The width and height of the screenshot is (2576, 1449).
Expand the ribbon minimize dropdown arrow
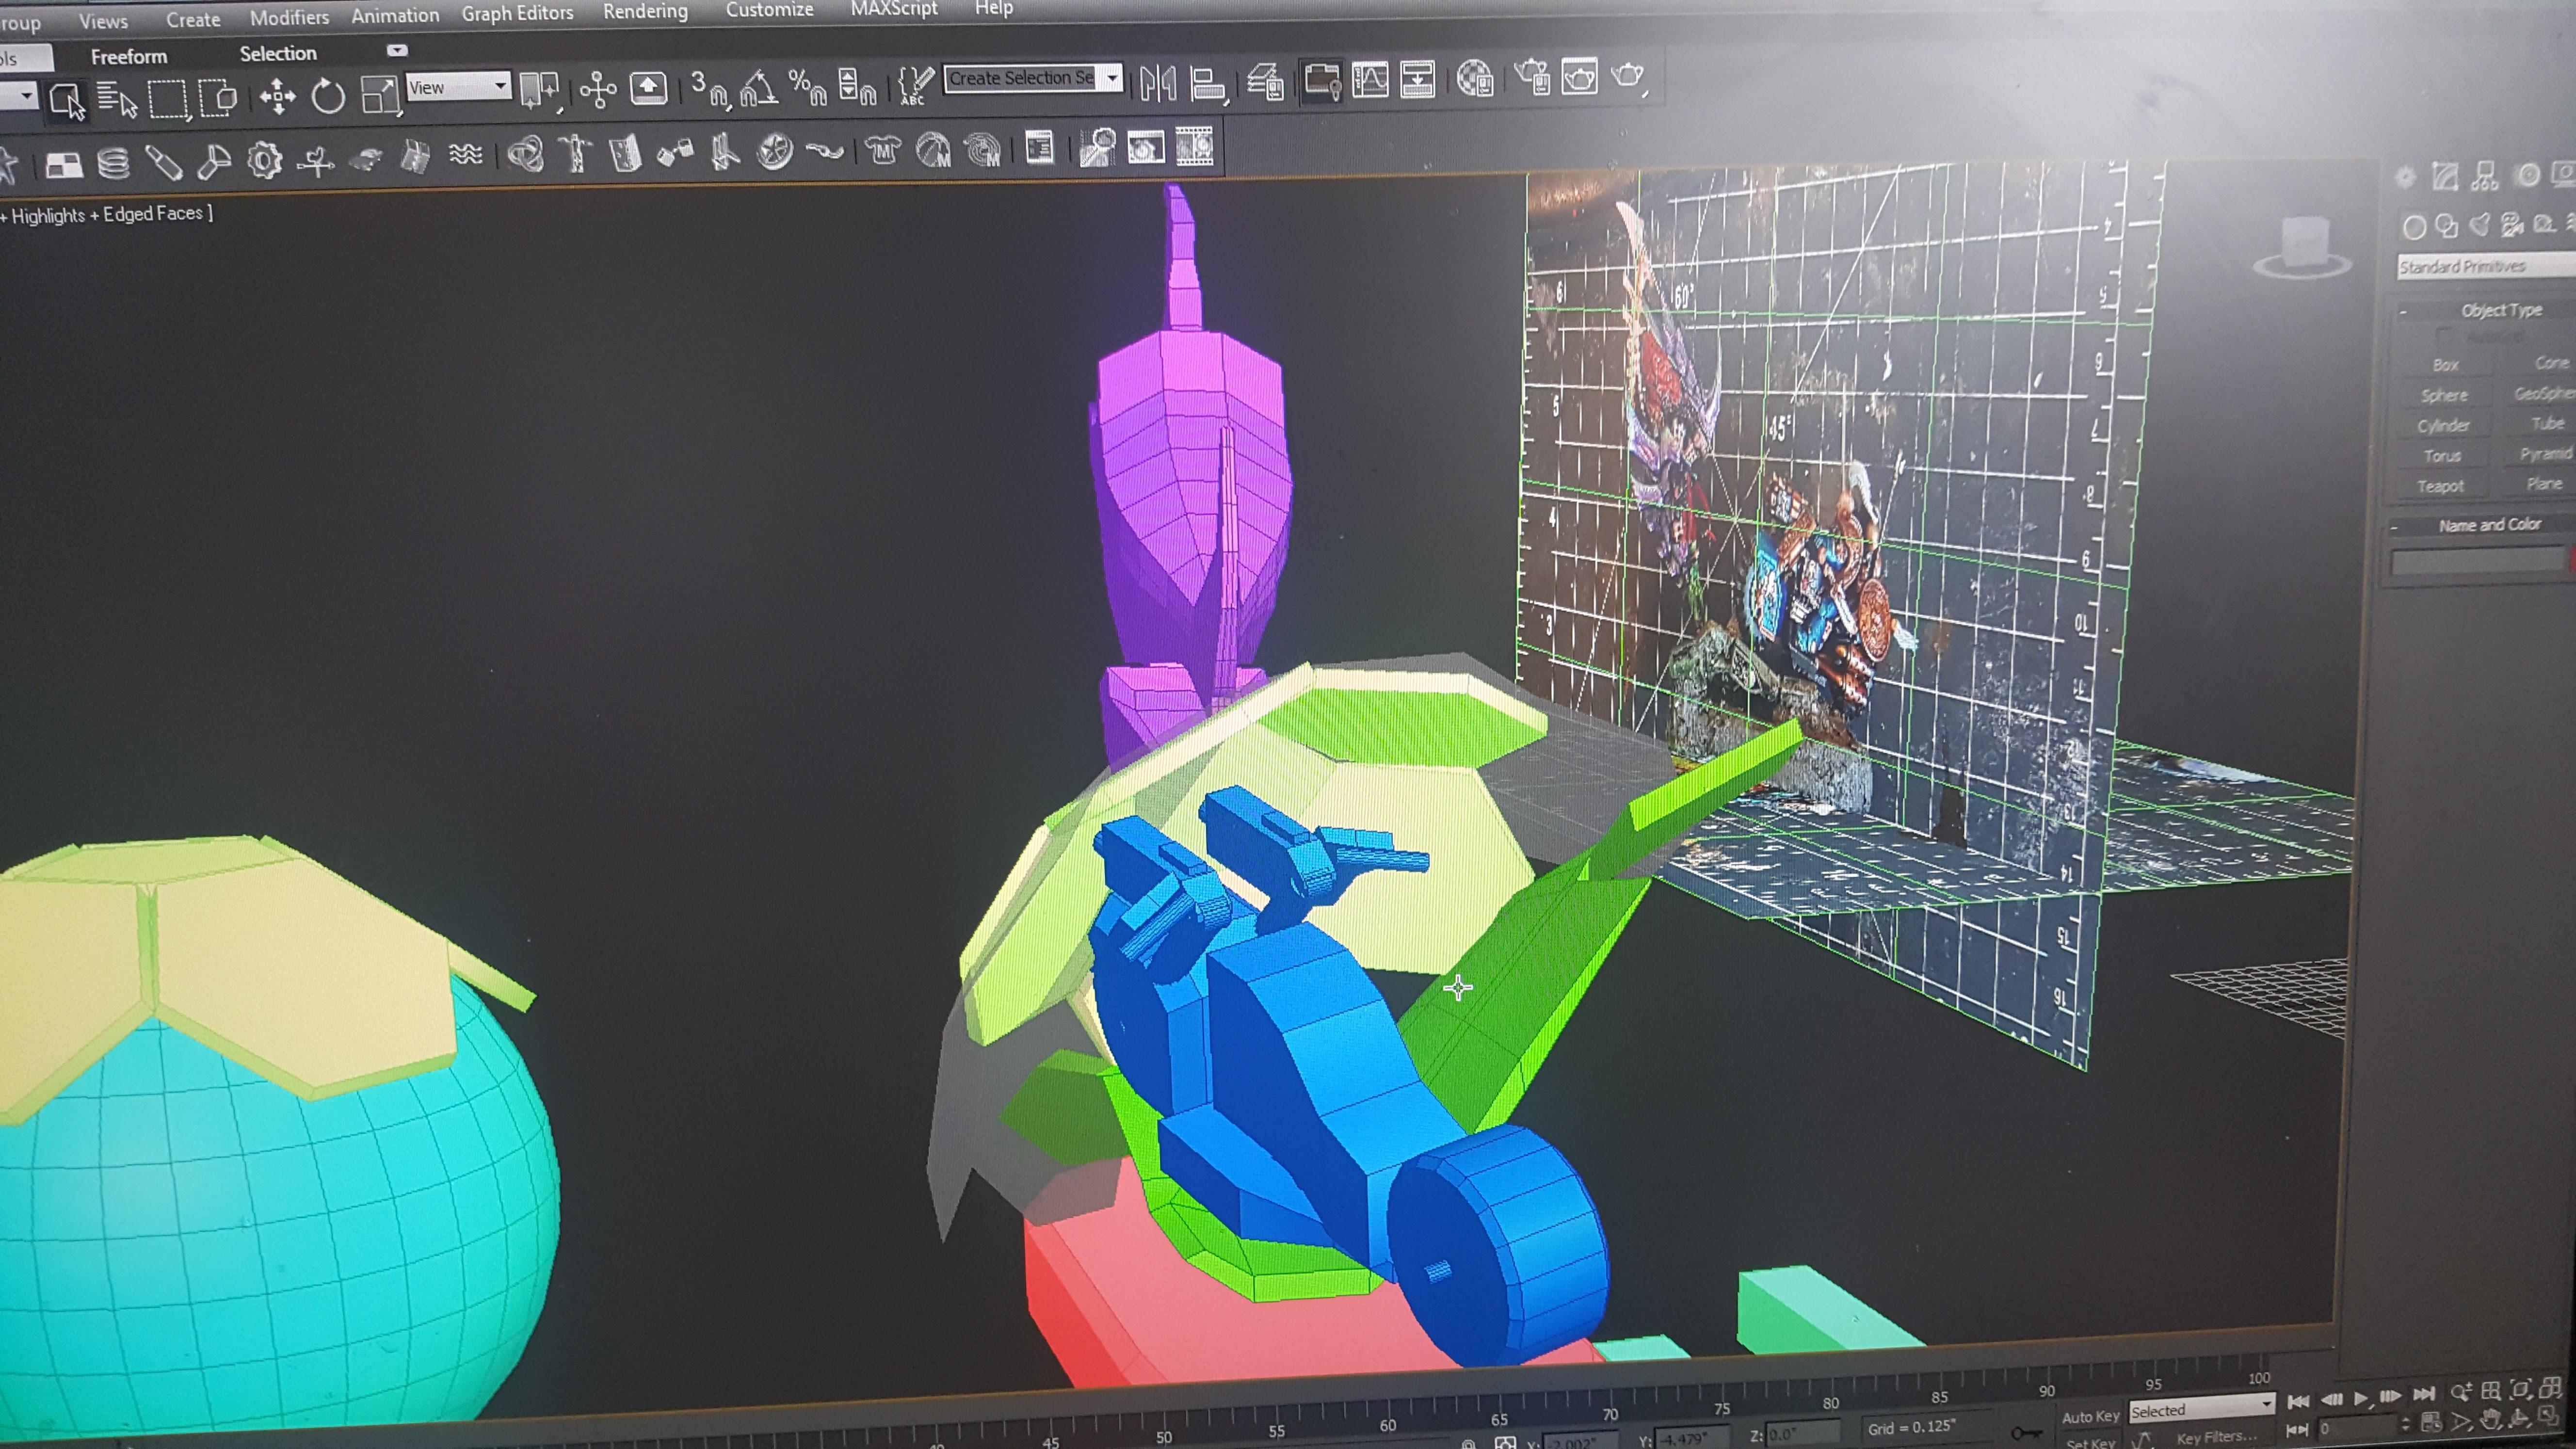[397, 50]
